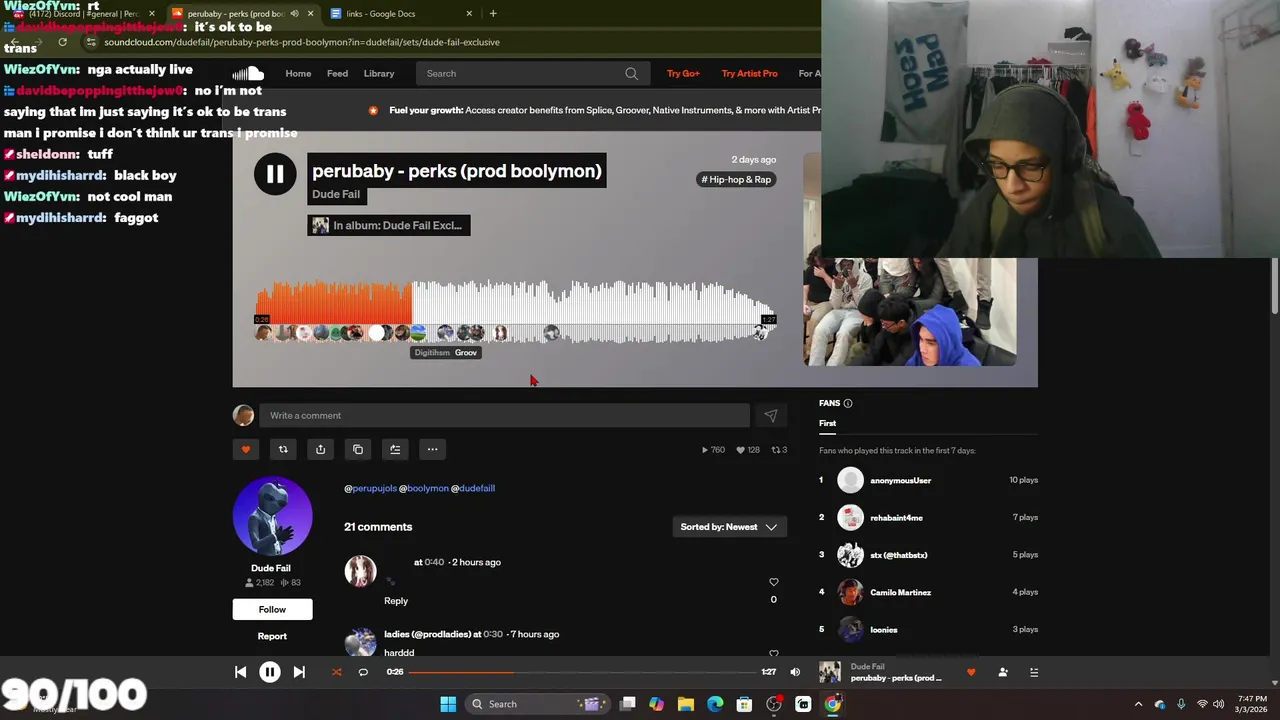1280x720 pixels.
Task: Open the share dialog for the track
Action: [x=320, y=449]
